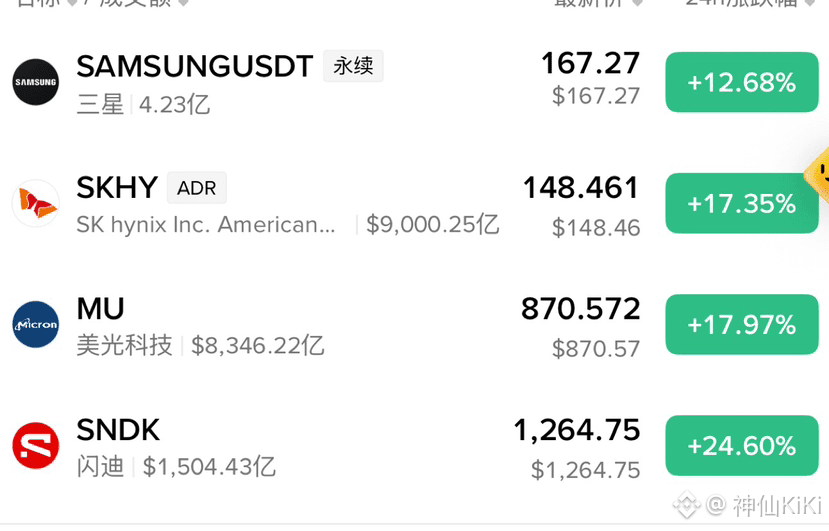Click the watermark logo beside 神仙KiKi
Image resolution: width=829 pixels, height=531 pixels.
pyautogui.click(x=686, y=505)
